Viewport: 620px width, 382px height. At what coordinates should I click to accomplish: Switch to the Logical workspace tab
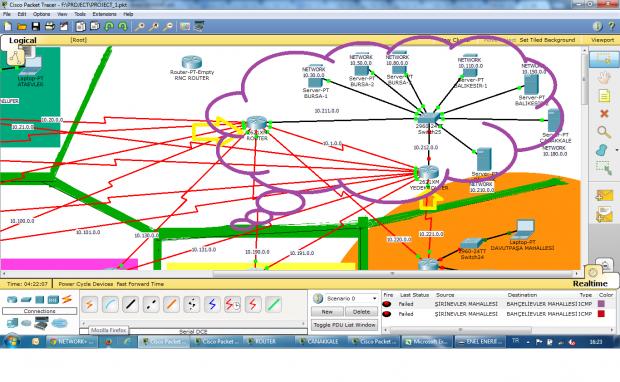[23, 40]
